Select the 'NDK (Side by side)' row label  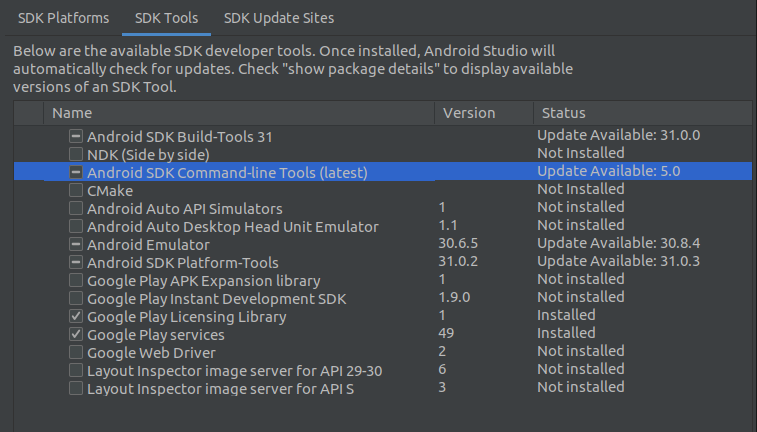[148, 155]
